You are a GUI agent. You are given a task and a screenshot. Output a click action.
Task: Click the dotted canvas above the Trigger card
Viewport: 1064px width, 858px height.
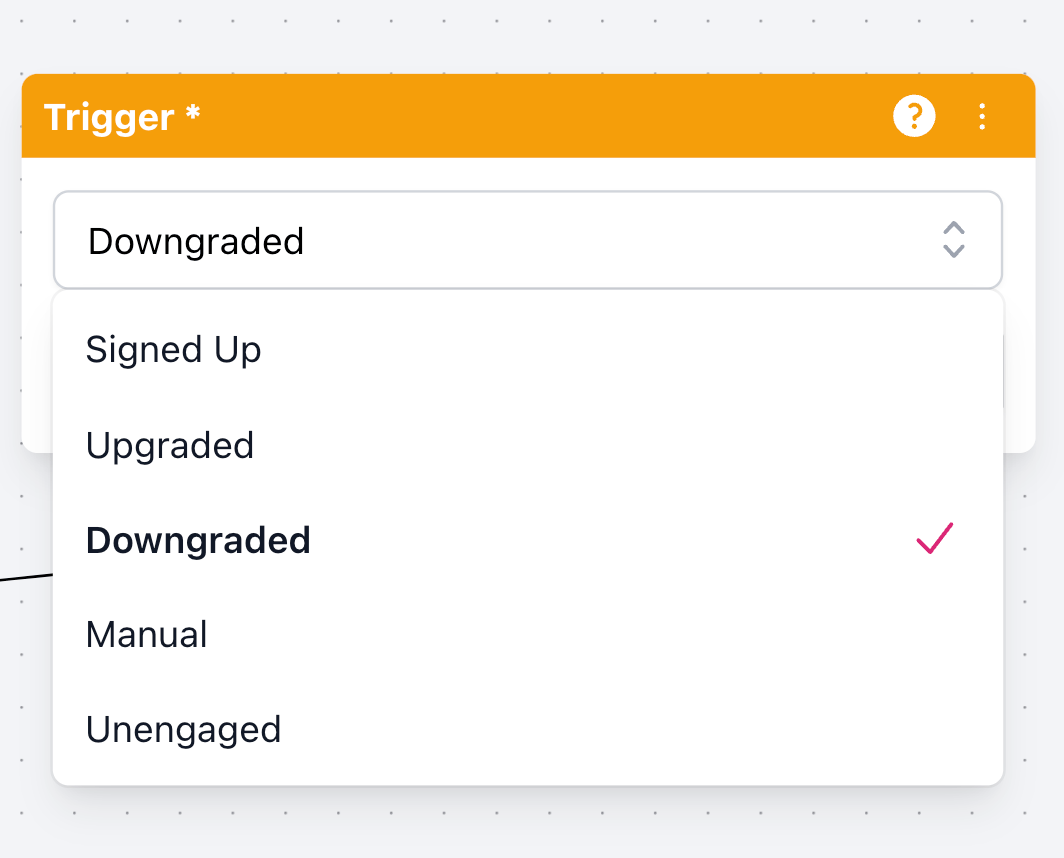point(529,35)
